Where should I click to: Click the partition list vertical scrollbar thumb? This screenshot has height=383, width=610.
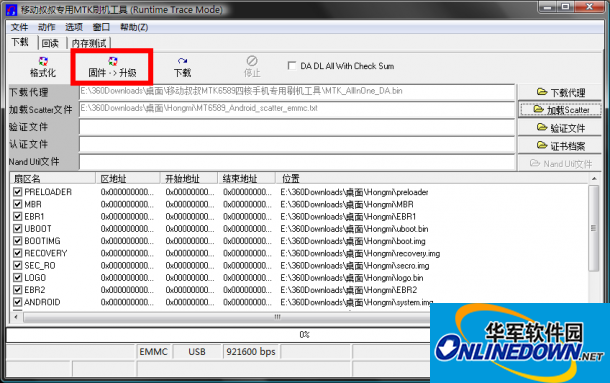tap(593, 228)
